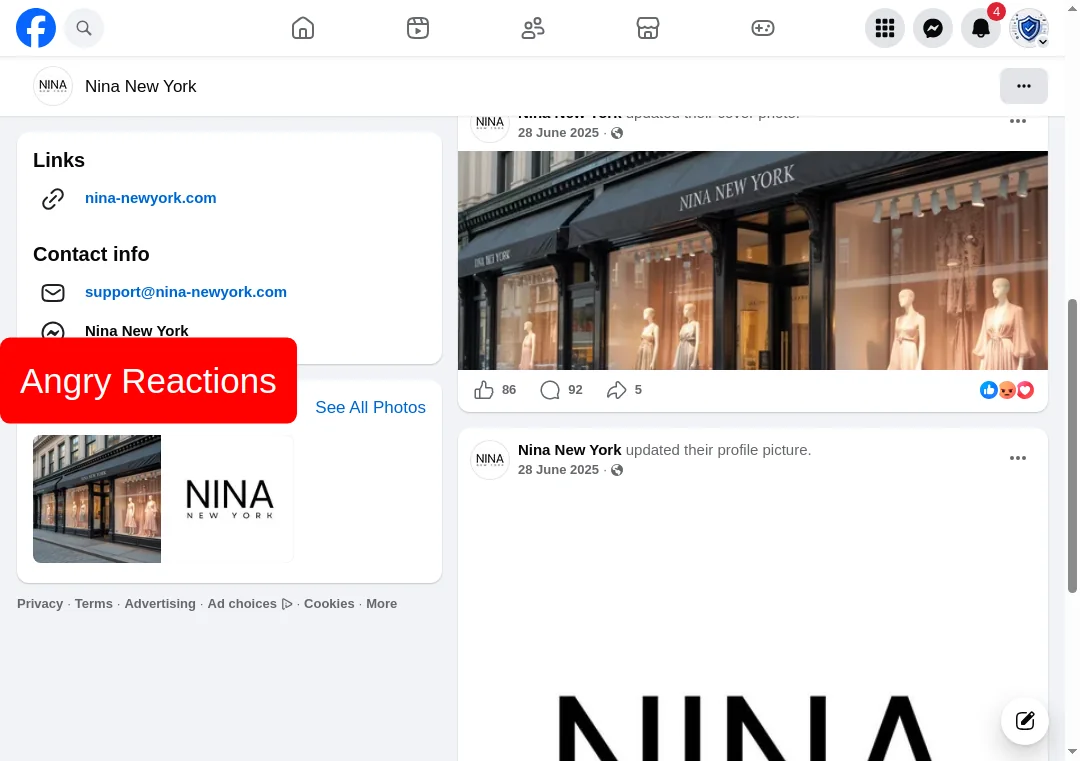The height and width of the screenshot is (761, 1080).
Task: Open Nina New York Messenger contact
Action: [137, 331]
